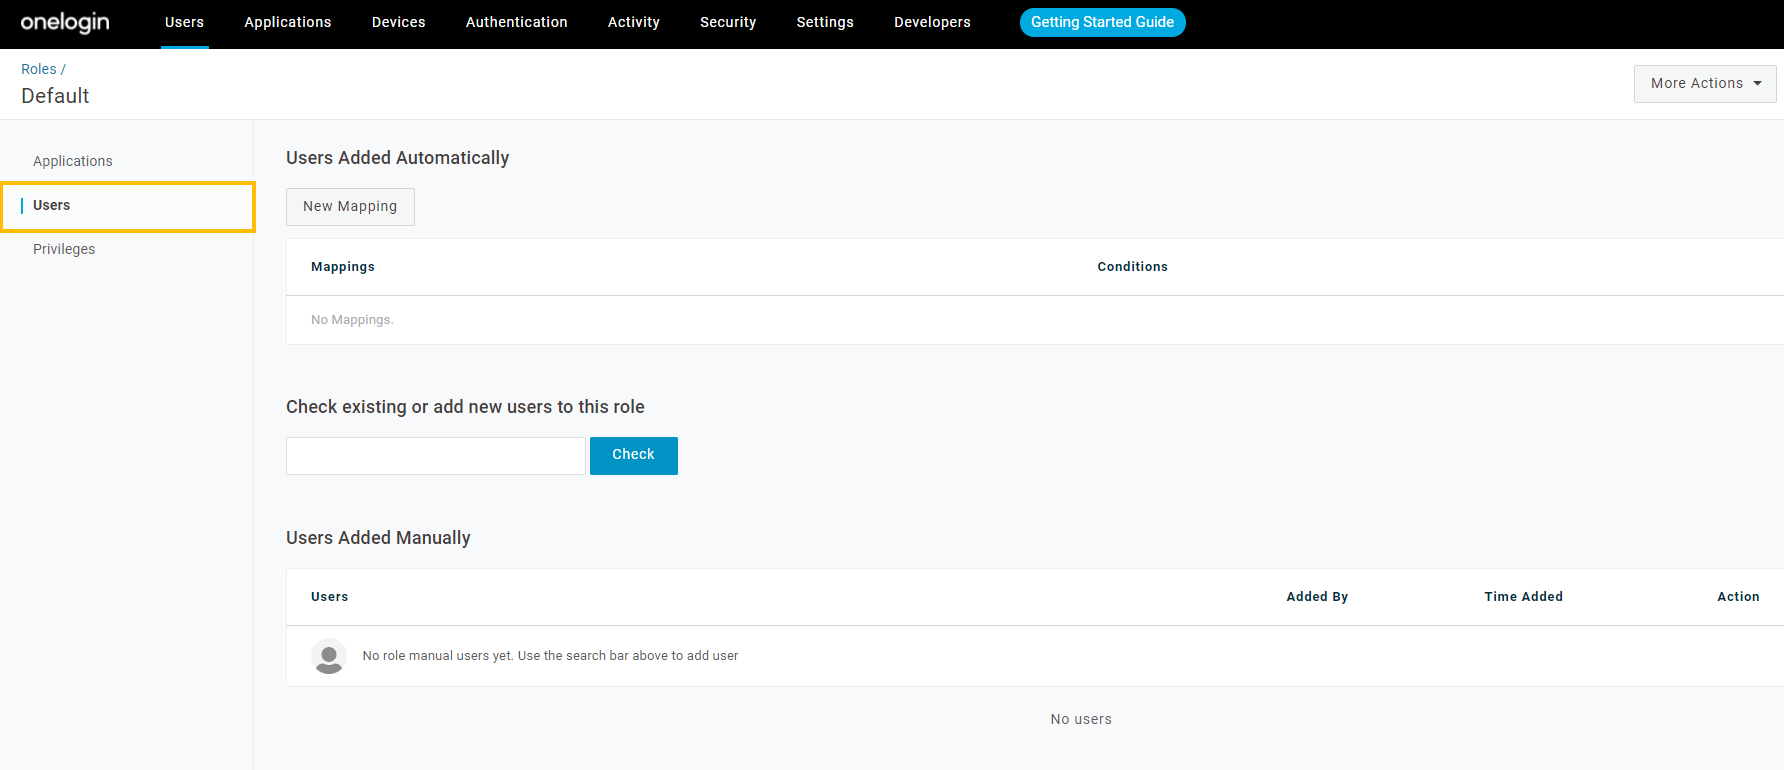Open the Applications top menu
The height and width of the screenshot is (770, 1784).
pyautogui.click(x=288, y=22)
